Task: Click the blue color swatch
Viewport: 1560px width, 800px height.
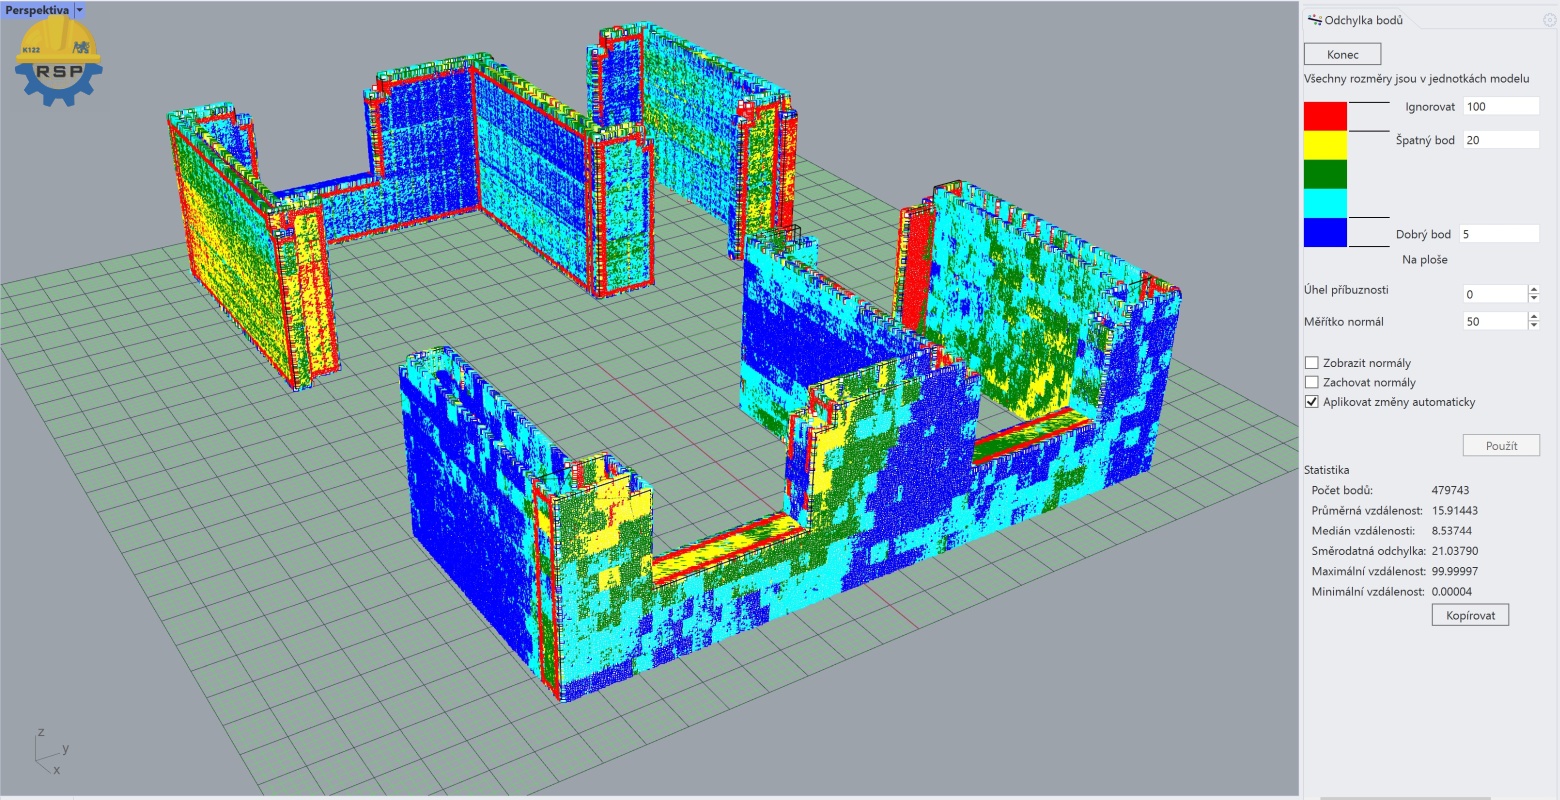Action: (1325, 232)
